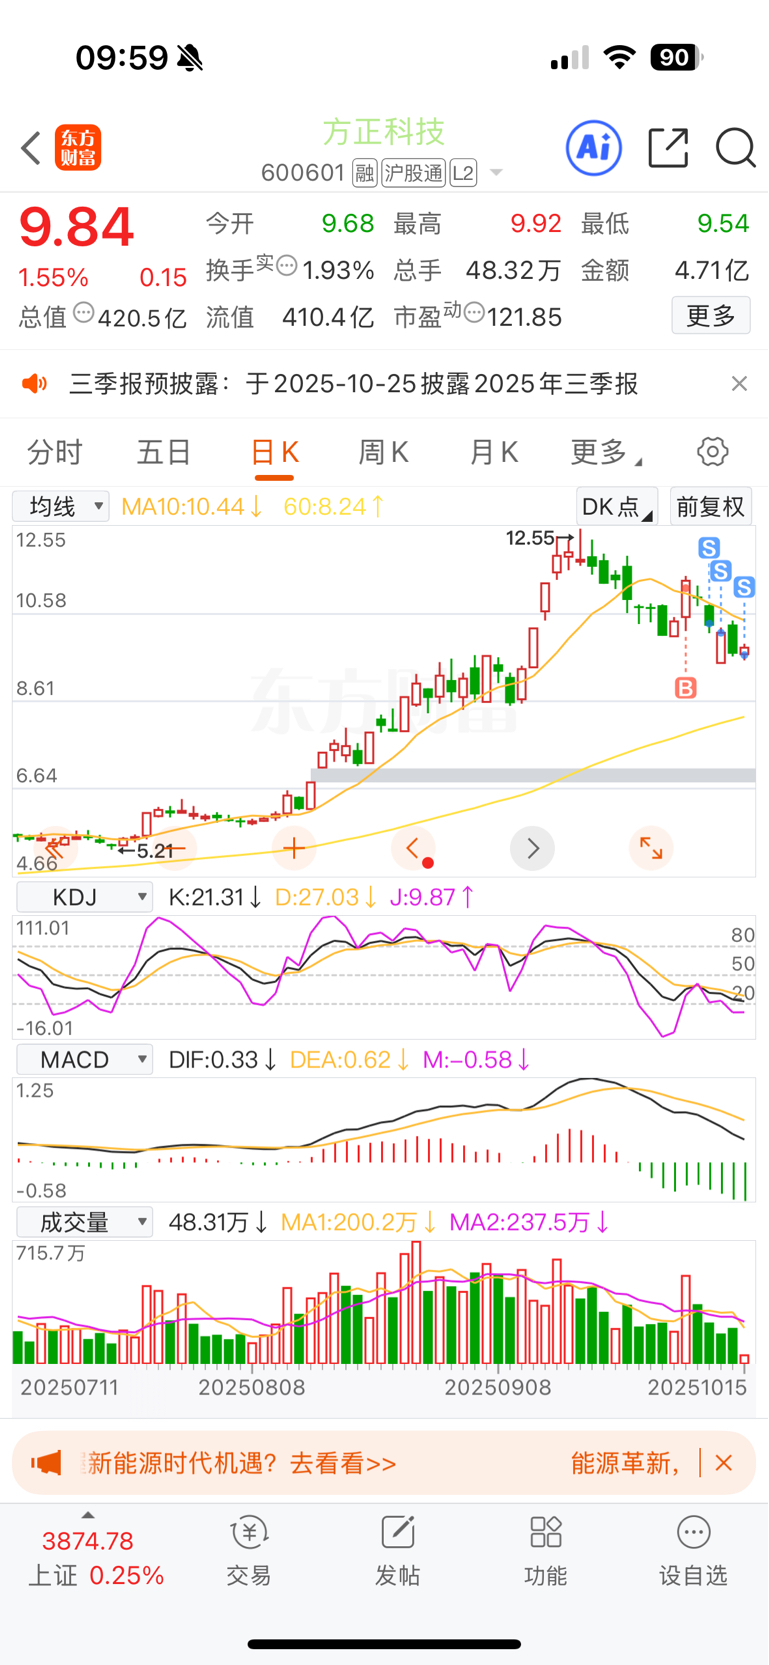Image resolution: width=769 pixels, height=1665 pixels.
Task: Tap the 更多 quote details button
Action: [x=711, y=316]
